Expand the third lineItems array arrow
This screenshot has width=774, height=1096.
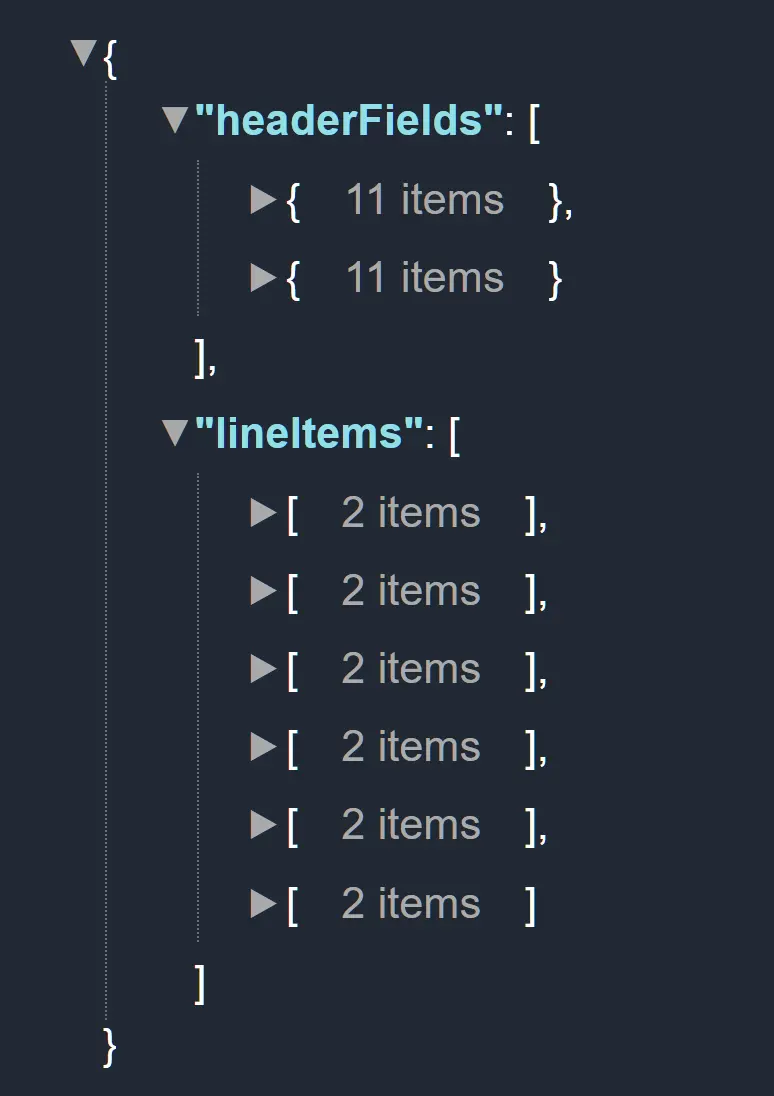[x=263, y=669]
